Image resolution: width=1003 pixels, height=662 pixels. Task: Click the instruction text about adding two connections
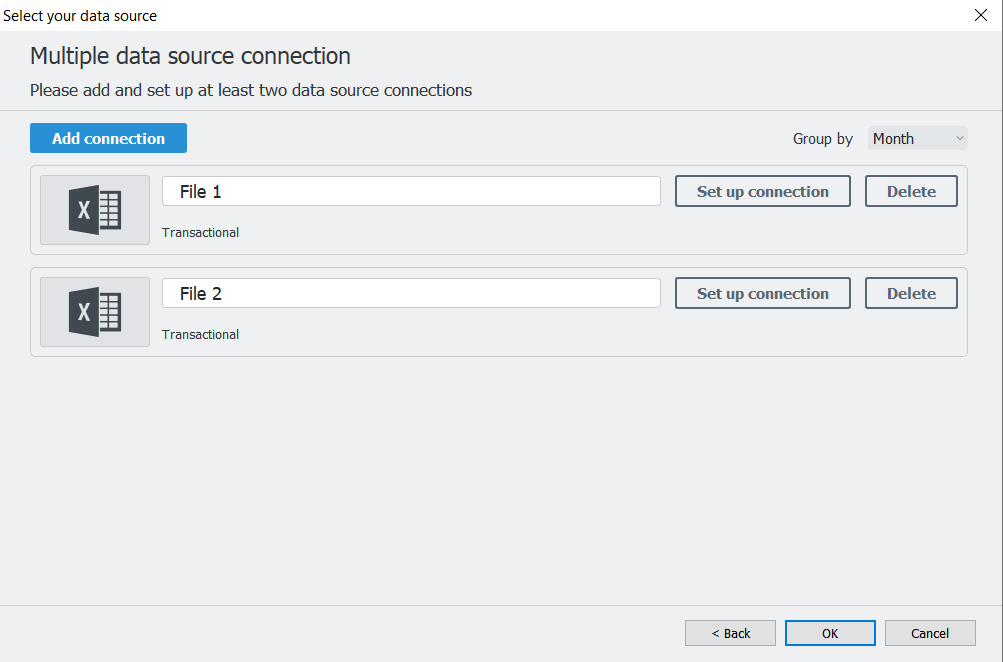pos(250,90)
